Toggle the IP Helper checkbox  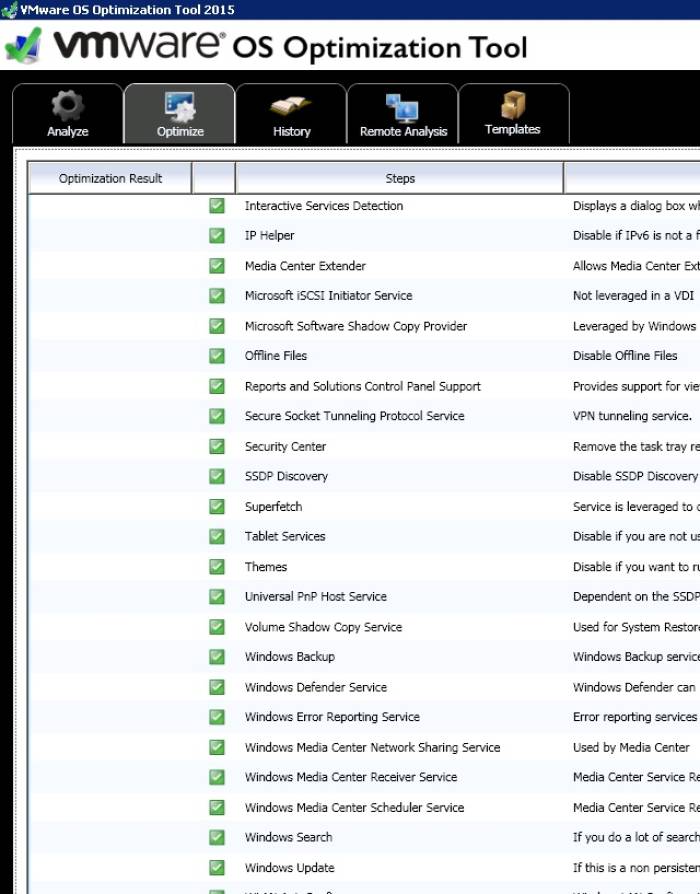click(217, 235)
